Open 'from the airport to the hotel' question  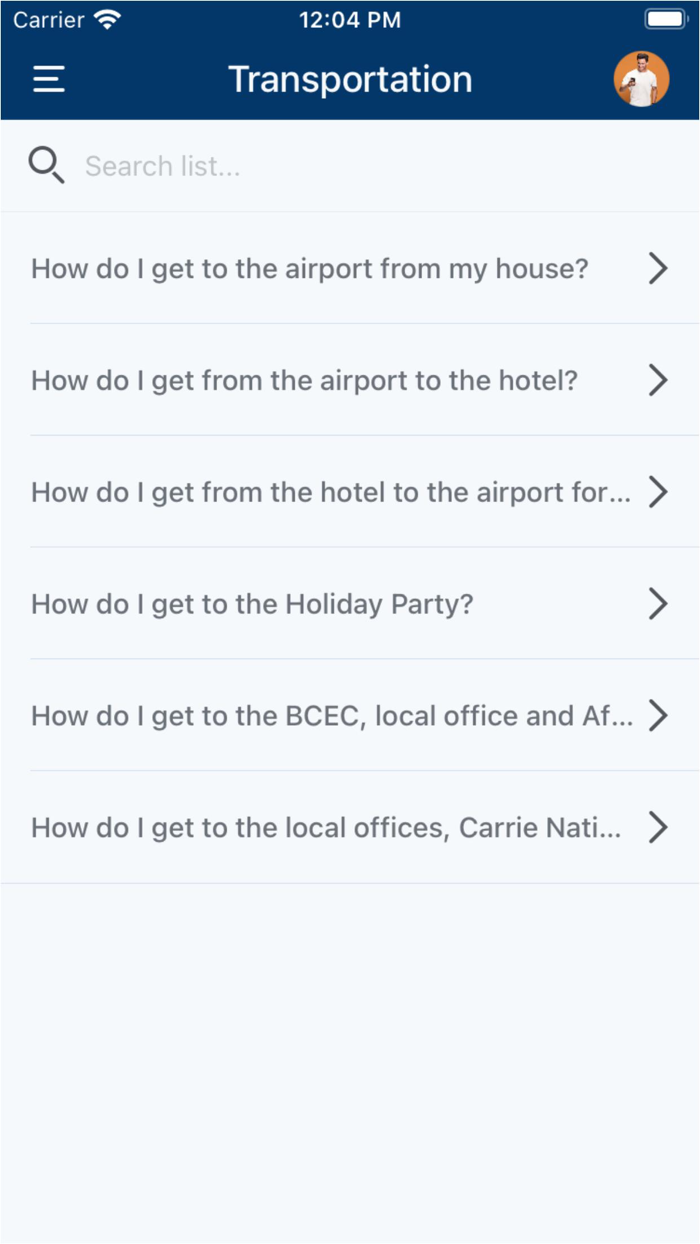coord(350,380)
